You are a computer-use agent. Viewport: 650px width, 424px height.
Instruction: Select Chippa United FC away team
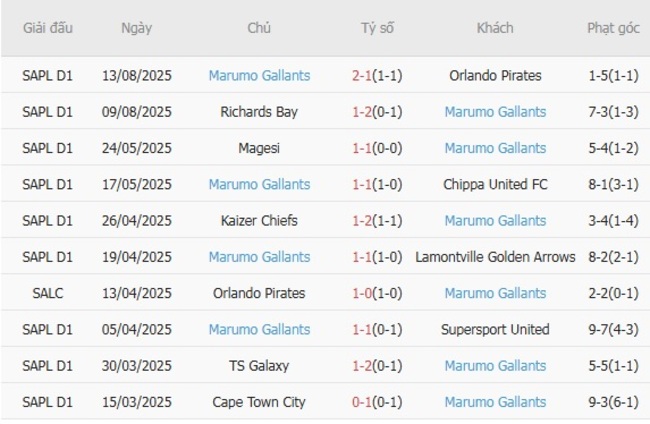pyautogui.click(x=495, y=184)
